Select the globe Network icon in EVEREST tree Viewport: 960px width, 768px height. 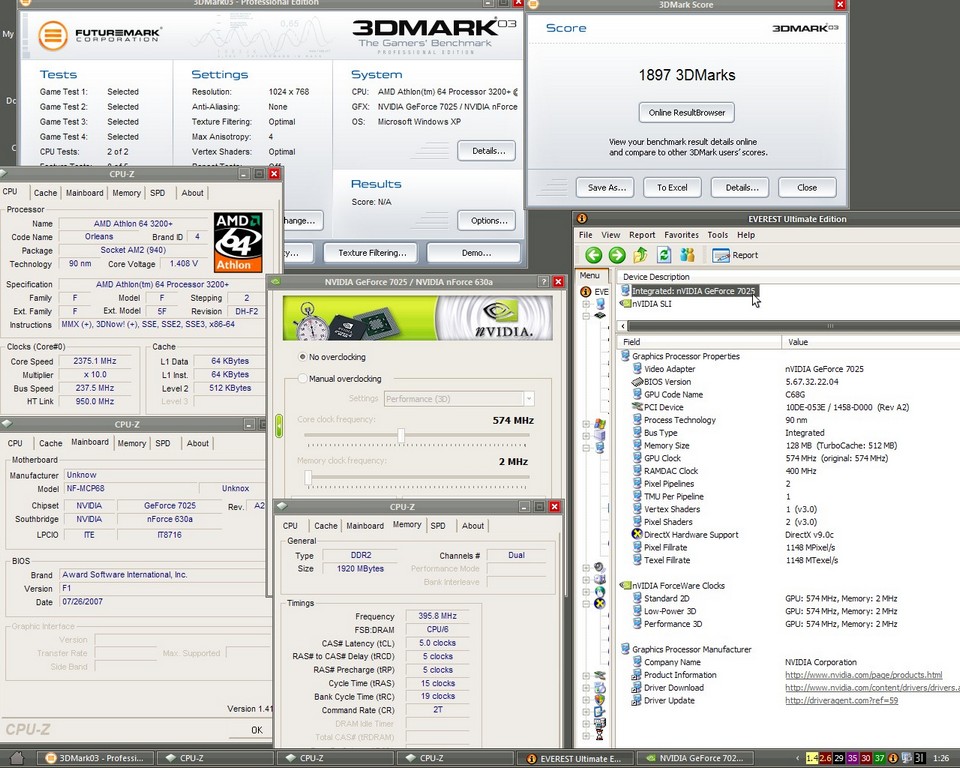click(x=599, y=592)
